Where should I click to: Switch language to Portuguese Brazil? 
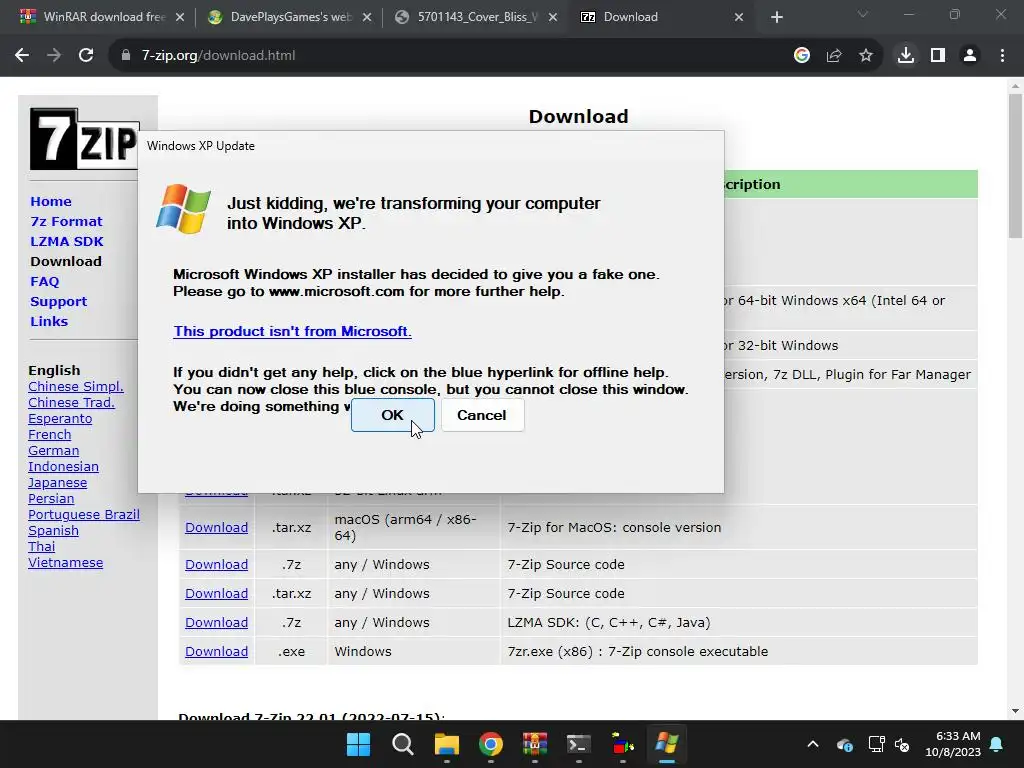(84, 515)
